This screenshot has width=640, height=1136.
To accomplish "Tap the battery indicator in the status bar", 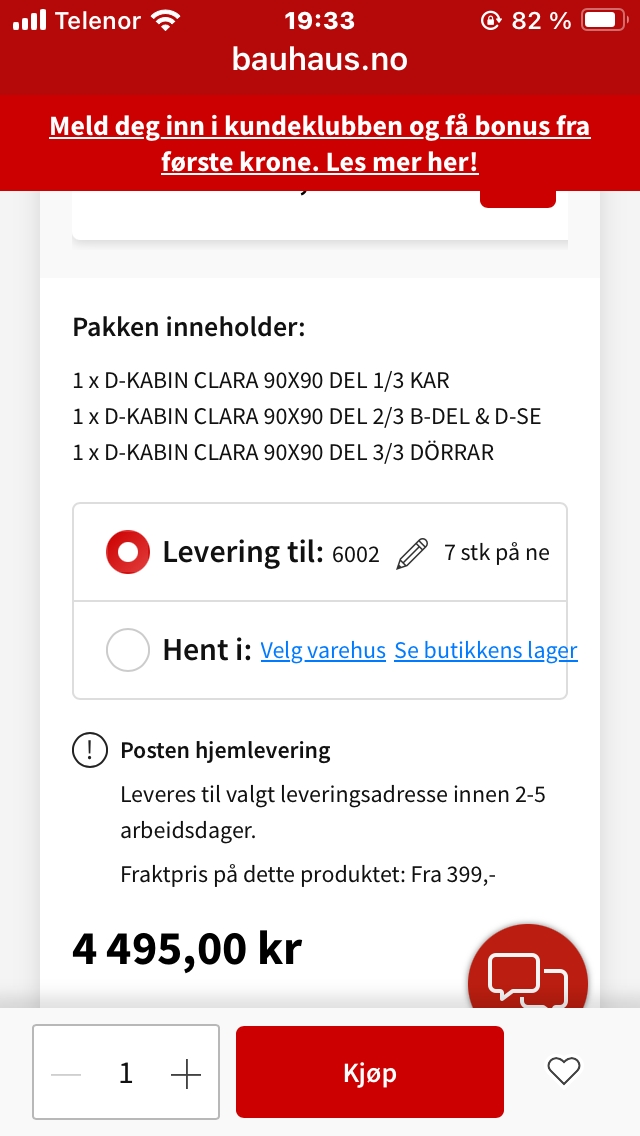I will (x=600, y=17).
